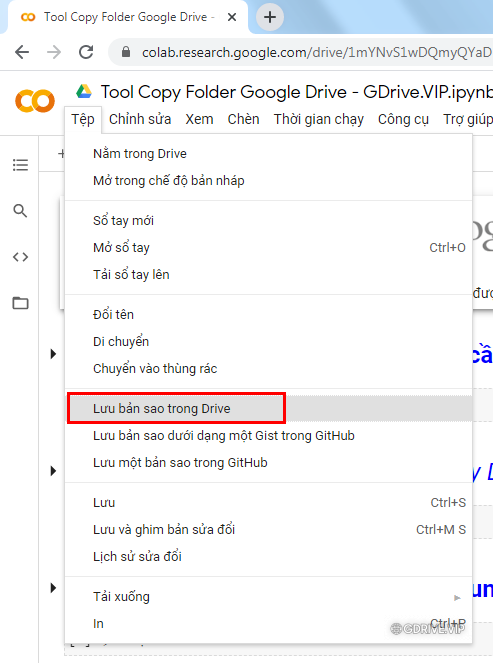The height and width of the screenshot is (663, 493).
Task: Click the notebook title GDrive.VIP.ipynb
Action: click(x=297, y=92)
